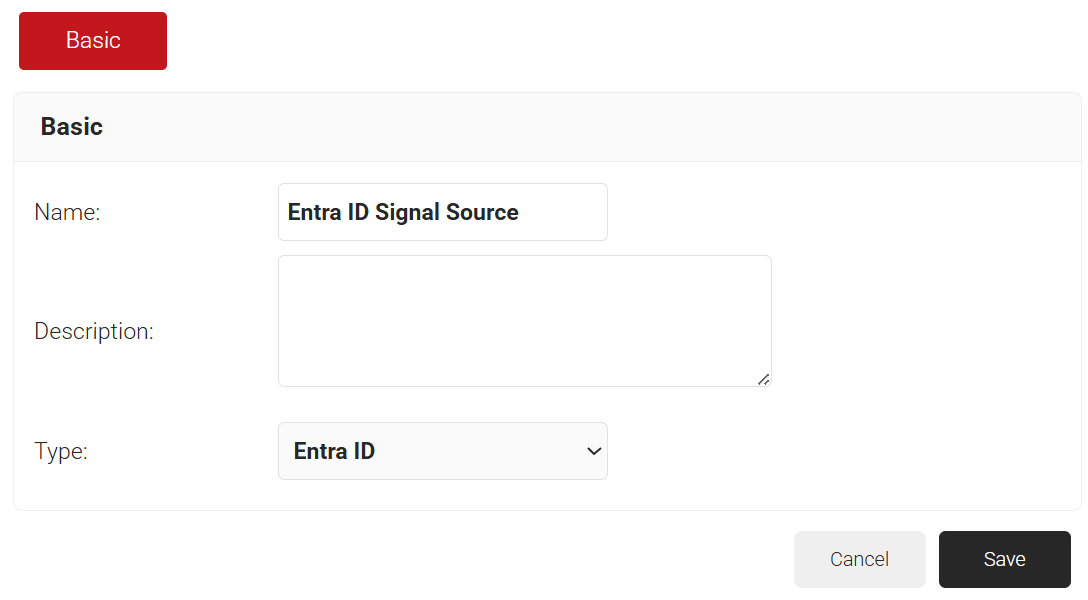Select the "Entra ID" value in Type
The height and width of the screenshot is (600, 1088).
click(x=334, y=451)
